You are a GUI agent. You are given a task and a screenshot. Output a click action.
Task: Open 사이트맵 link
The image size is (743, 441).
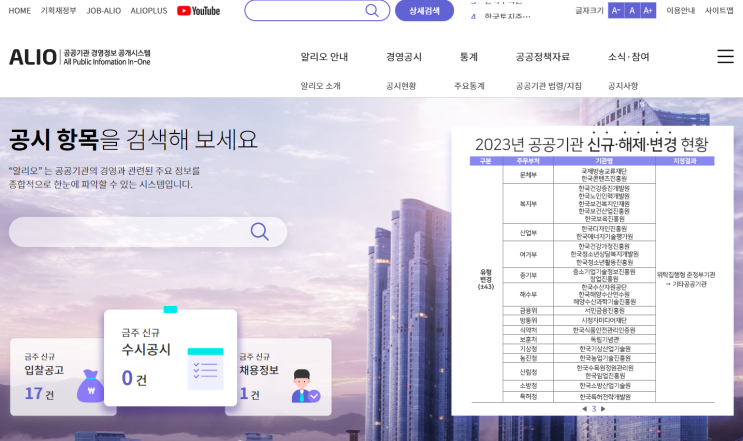tap(719, 10)
